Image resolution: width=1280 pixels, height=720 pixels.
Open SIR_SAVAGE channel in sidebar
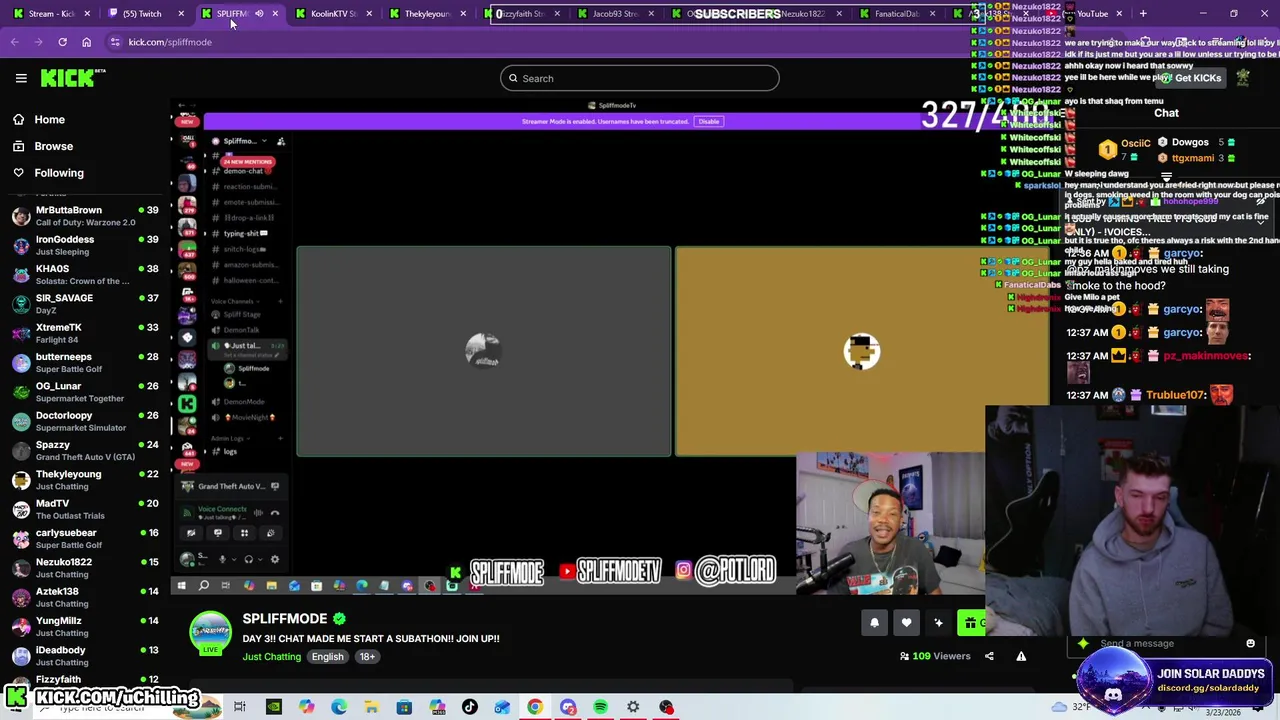click(85, 304)
